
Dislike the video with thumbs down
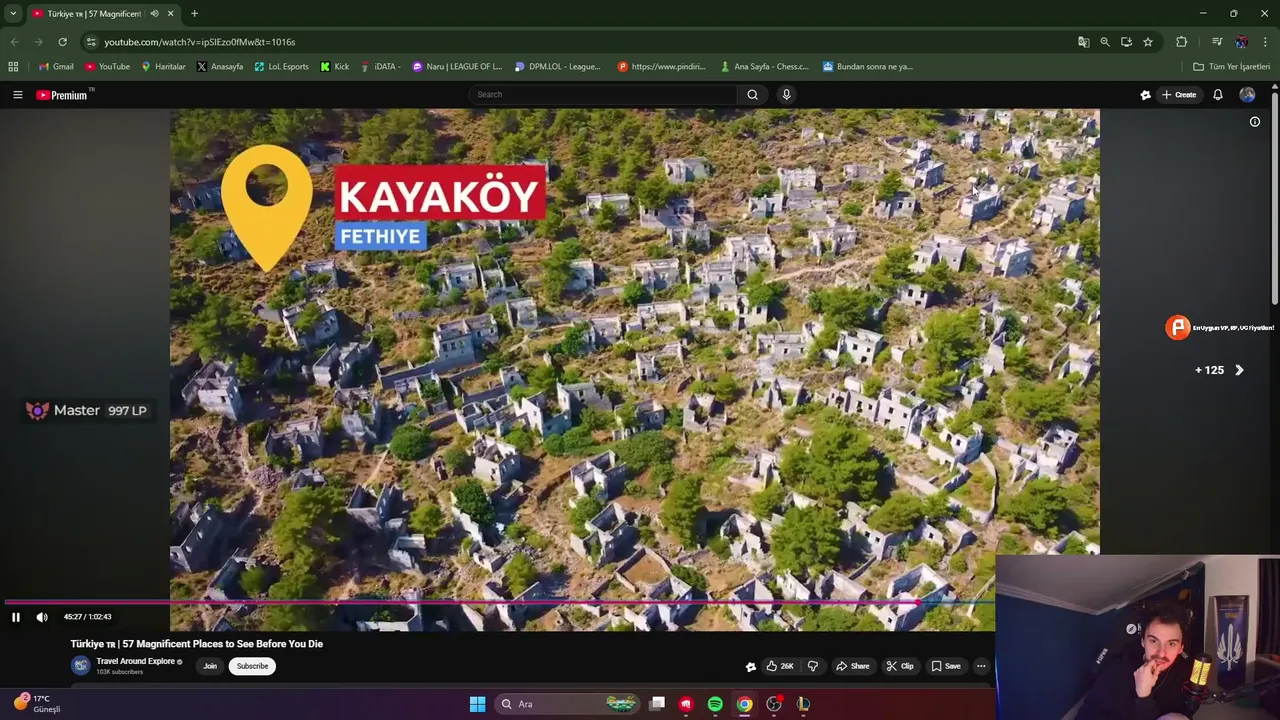click(812, 666)
